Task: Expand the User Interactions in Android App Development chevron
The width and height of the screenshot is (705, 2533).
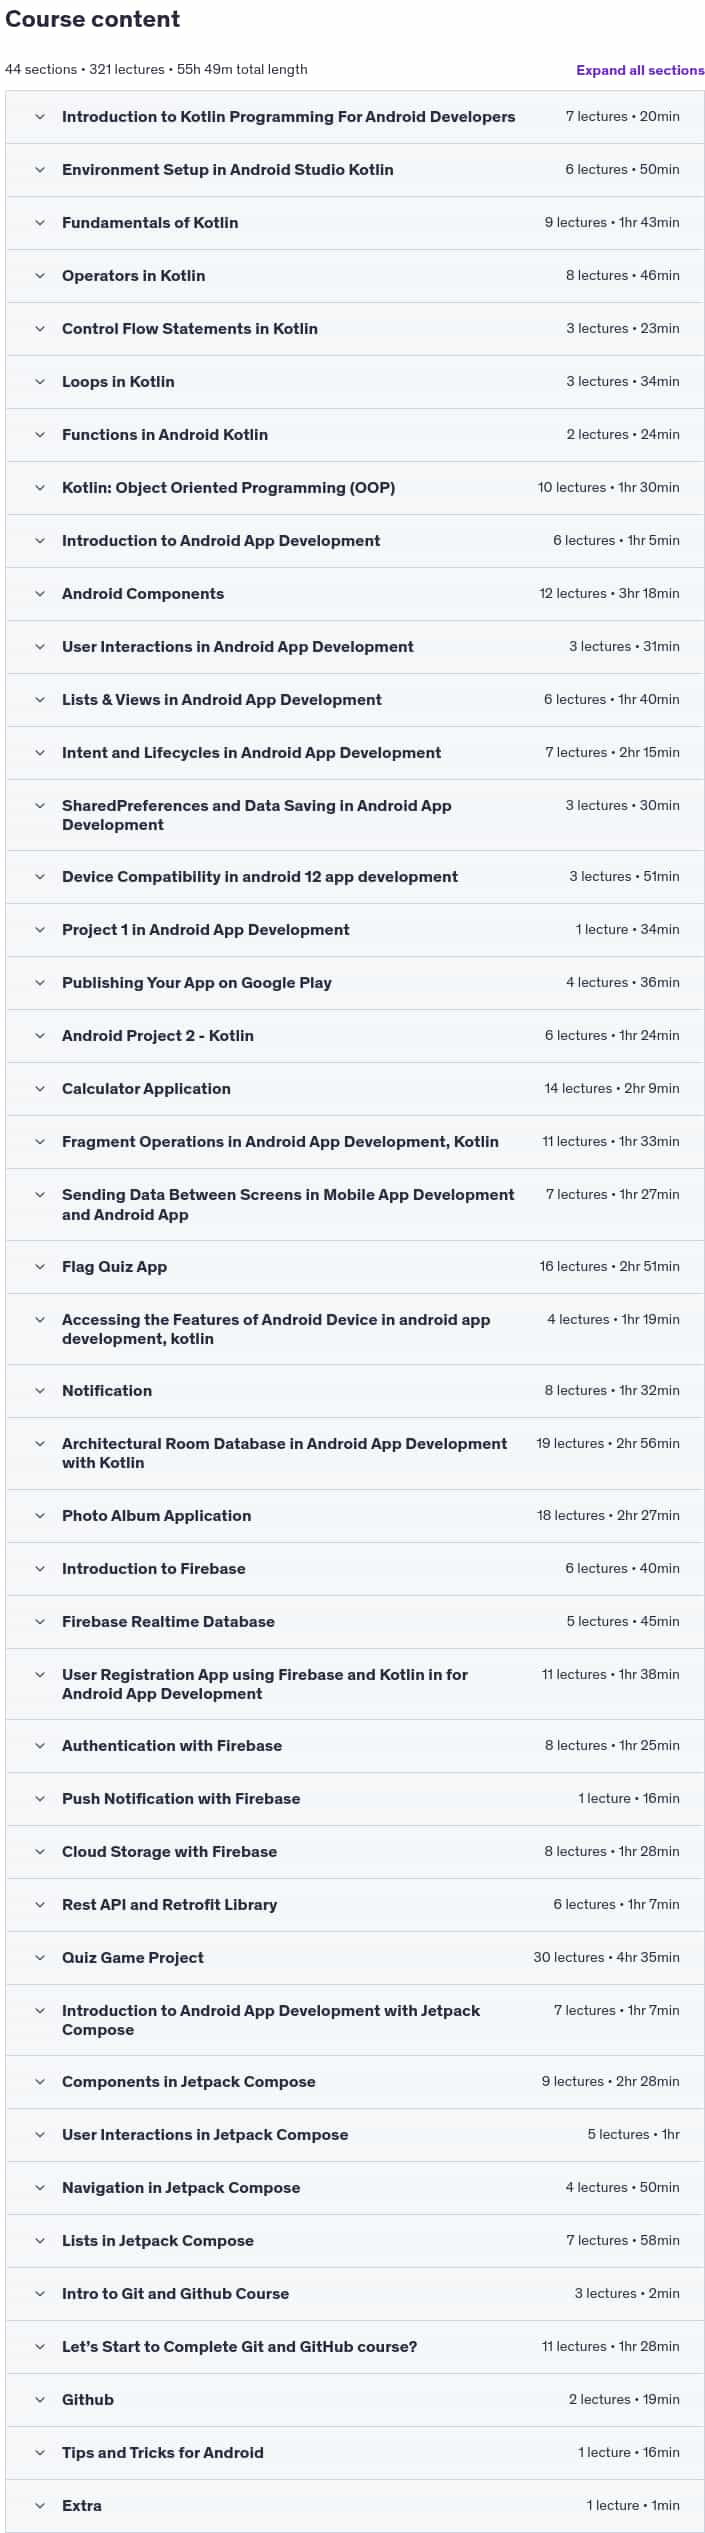Action: [40, 647]
